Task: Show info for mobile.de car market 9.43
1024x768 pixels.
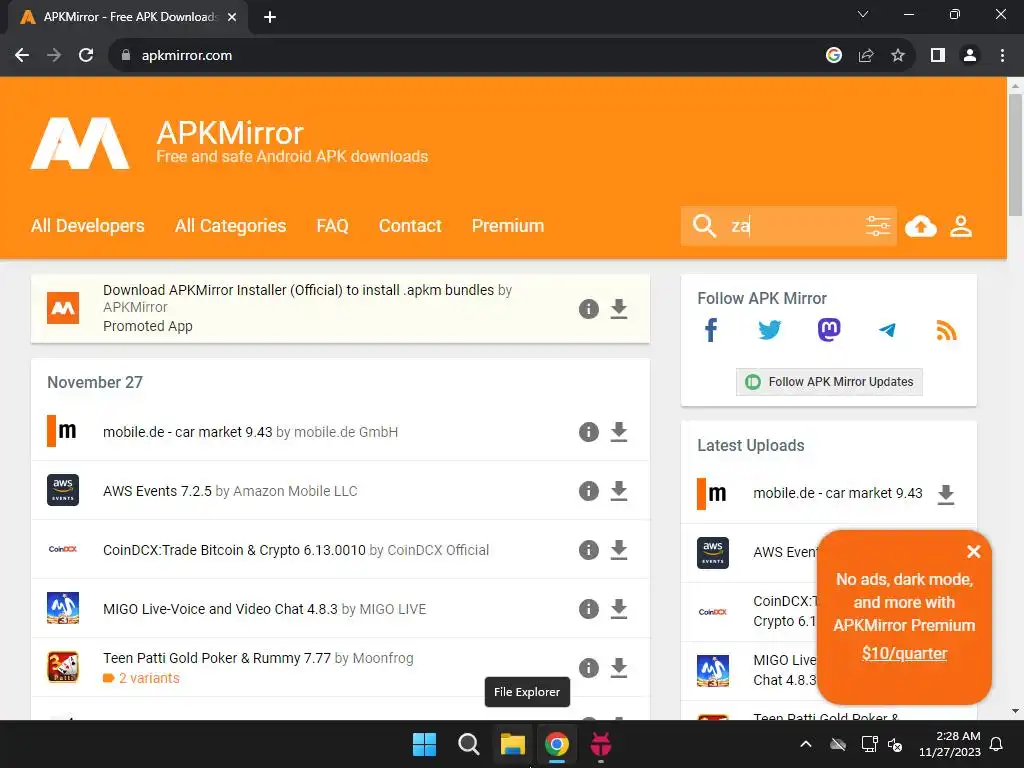Action: pyautogui.click(x=588, y=432)
